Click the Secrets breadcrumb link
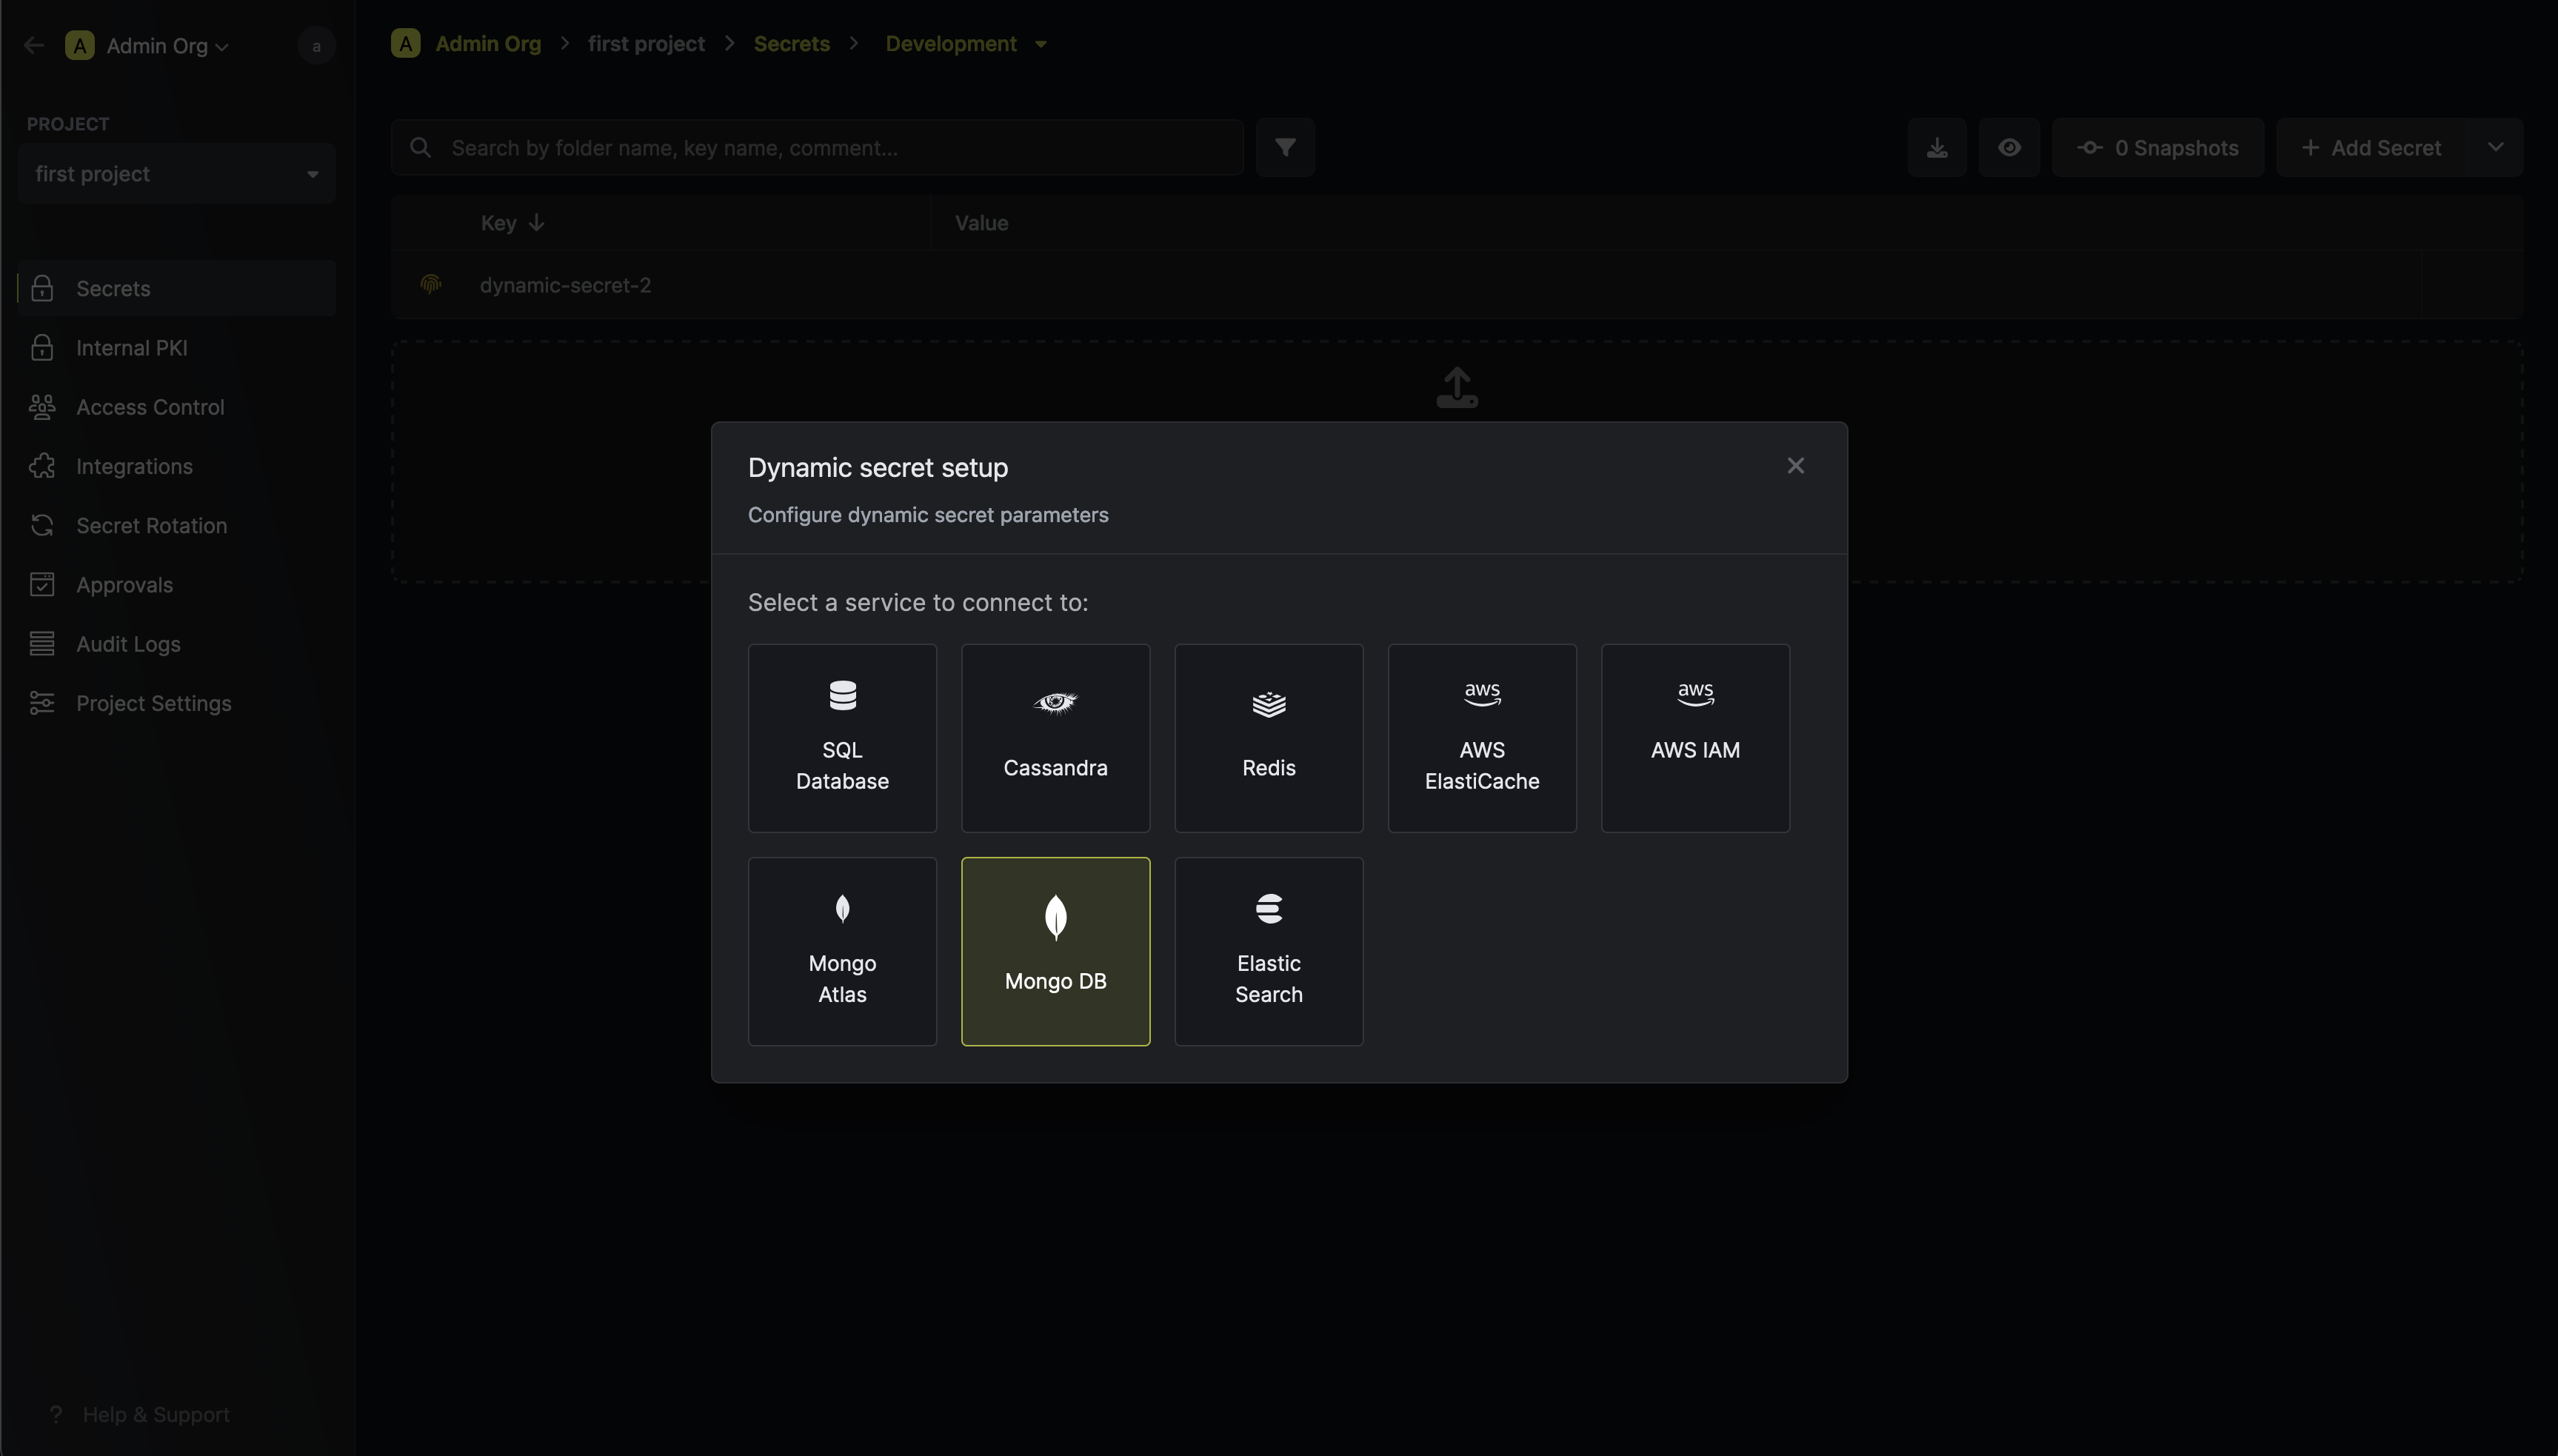This screenshot has height=1456, width=2558. coord(791,44)
